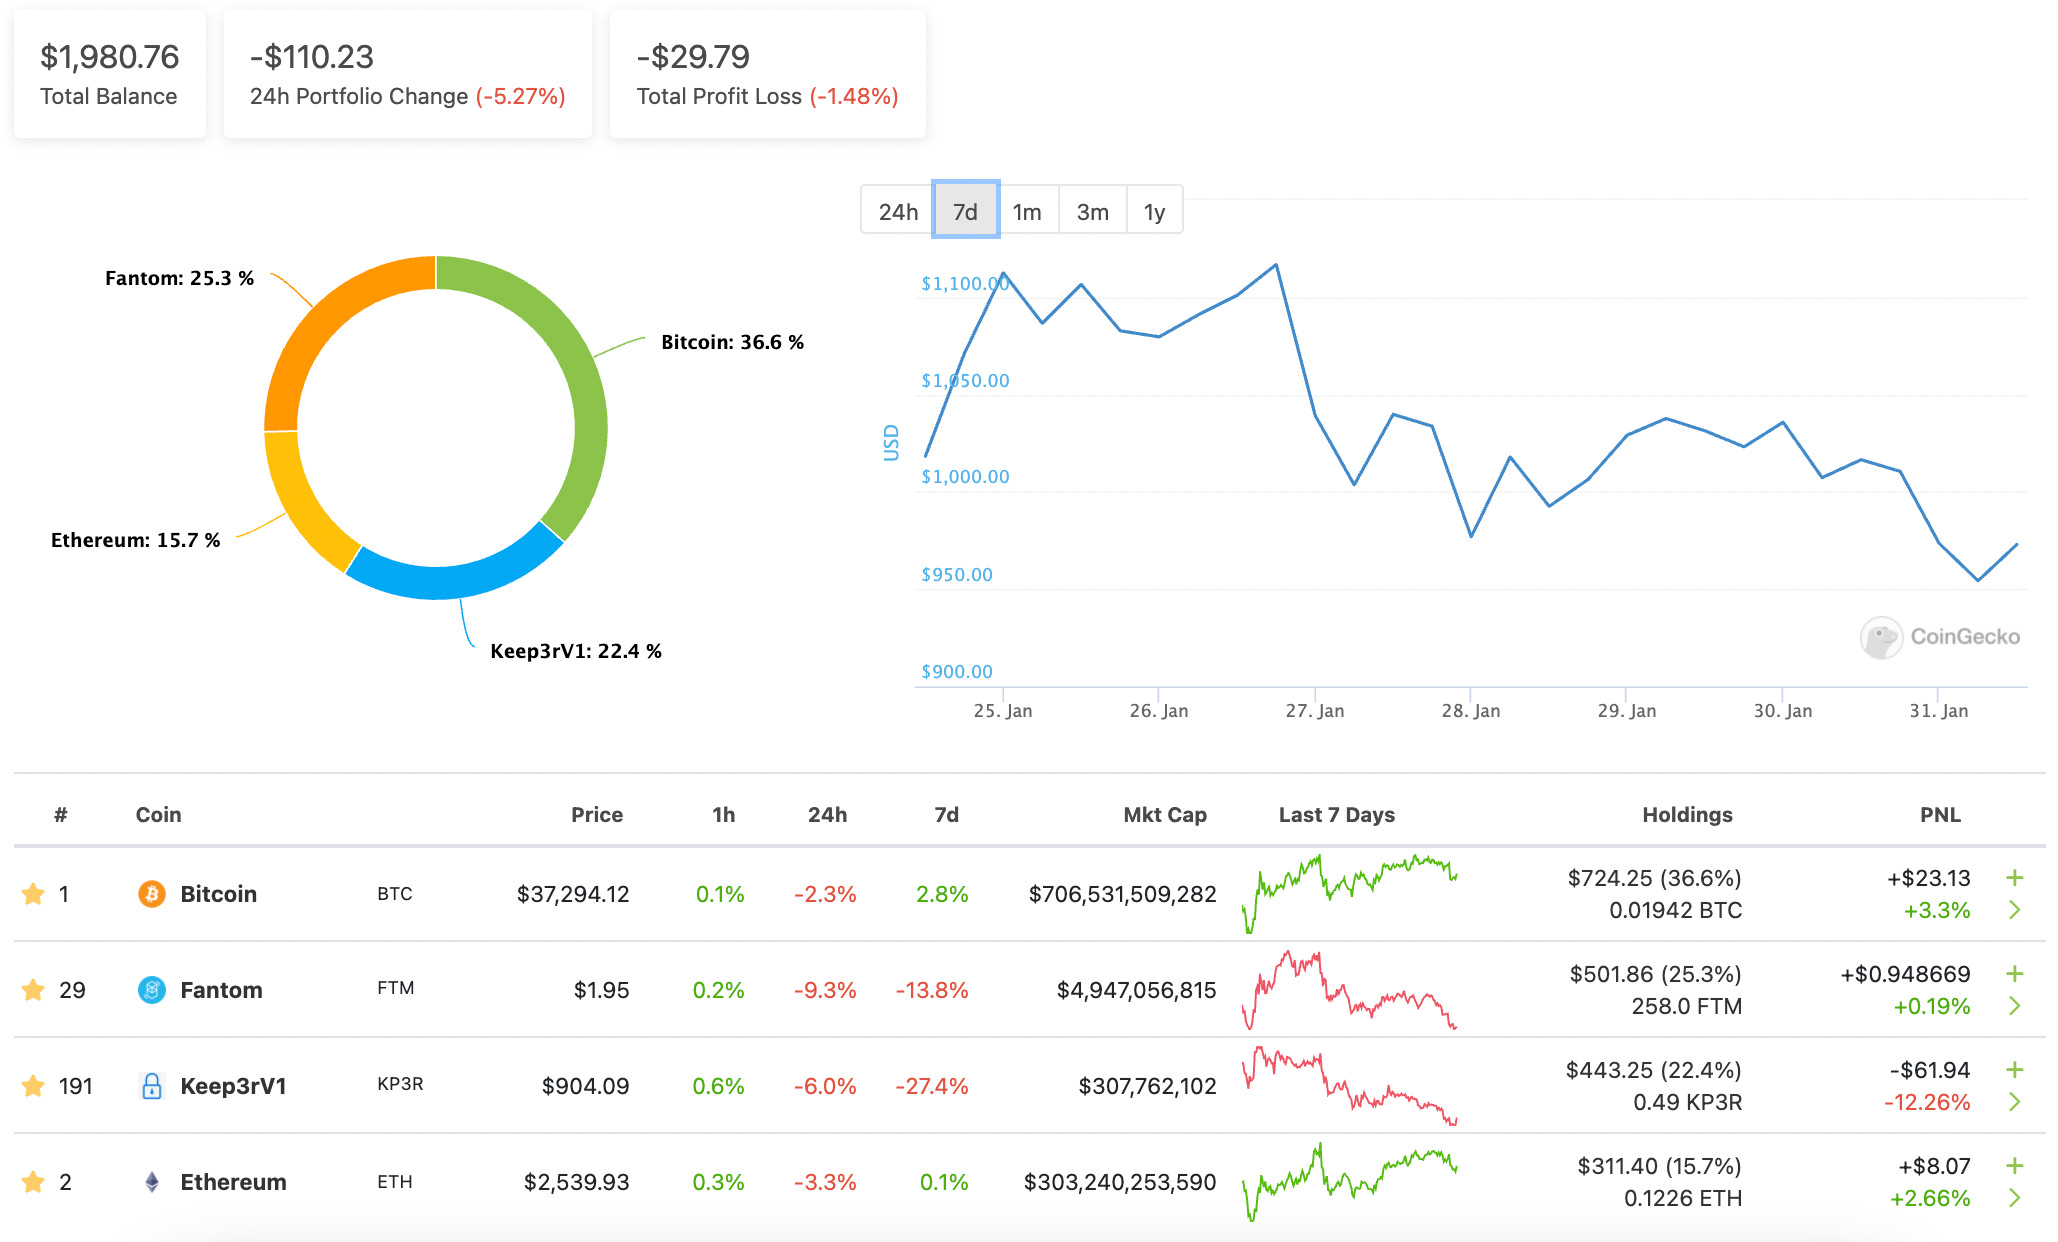Sort table by 7d column

tap(946, 815)
